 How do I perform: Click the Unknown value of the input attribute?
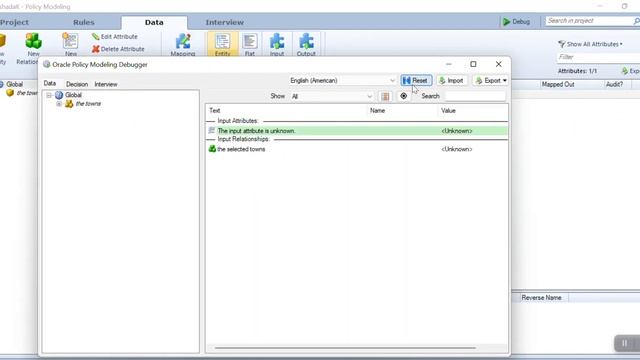(x=457, y=131)
